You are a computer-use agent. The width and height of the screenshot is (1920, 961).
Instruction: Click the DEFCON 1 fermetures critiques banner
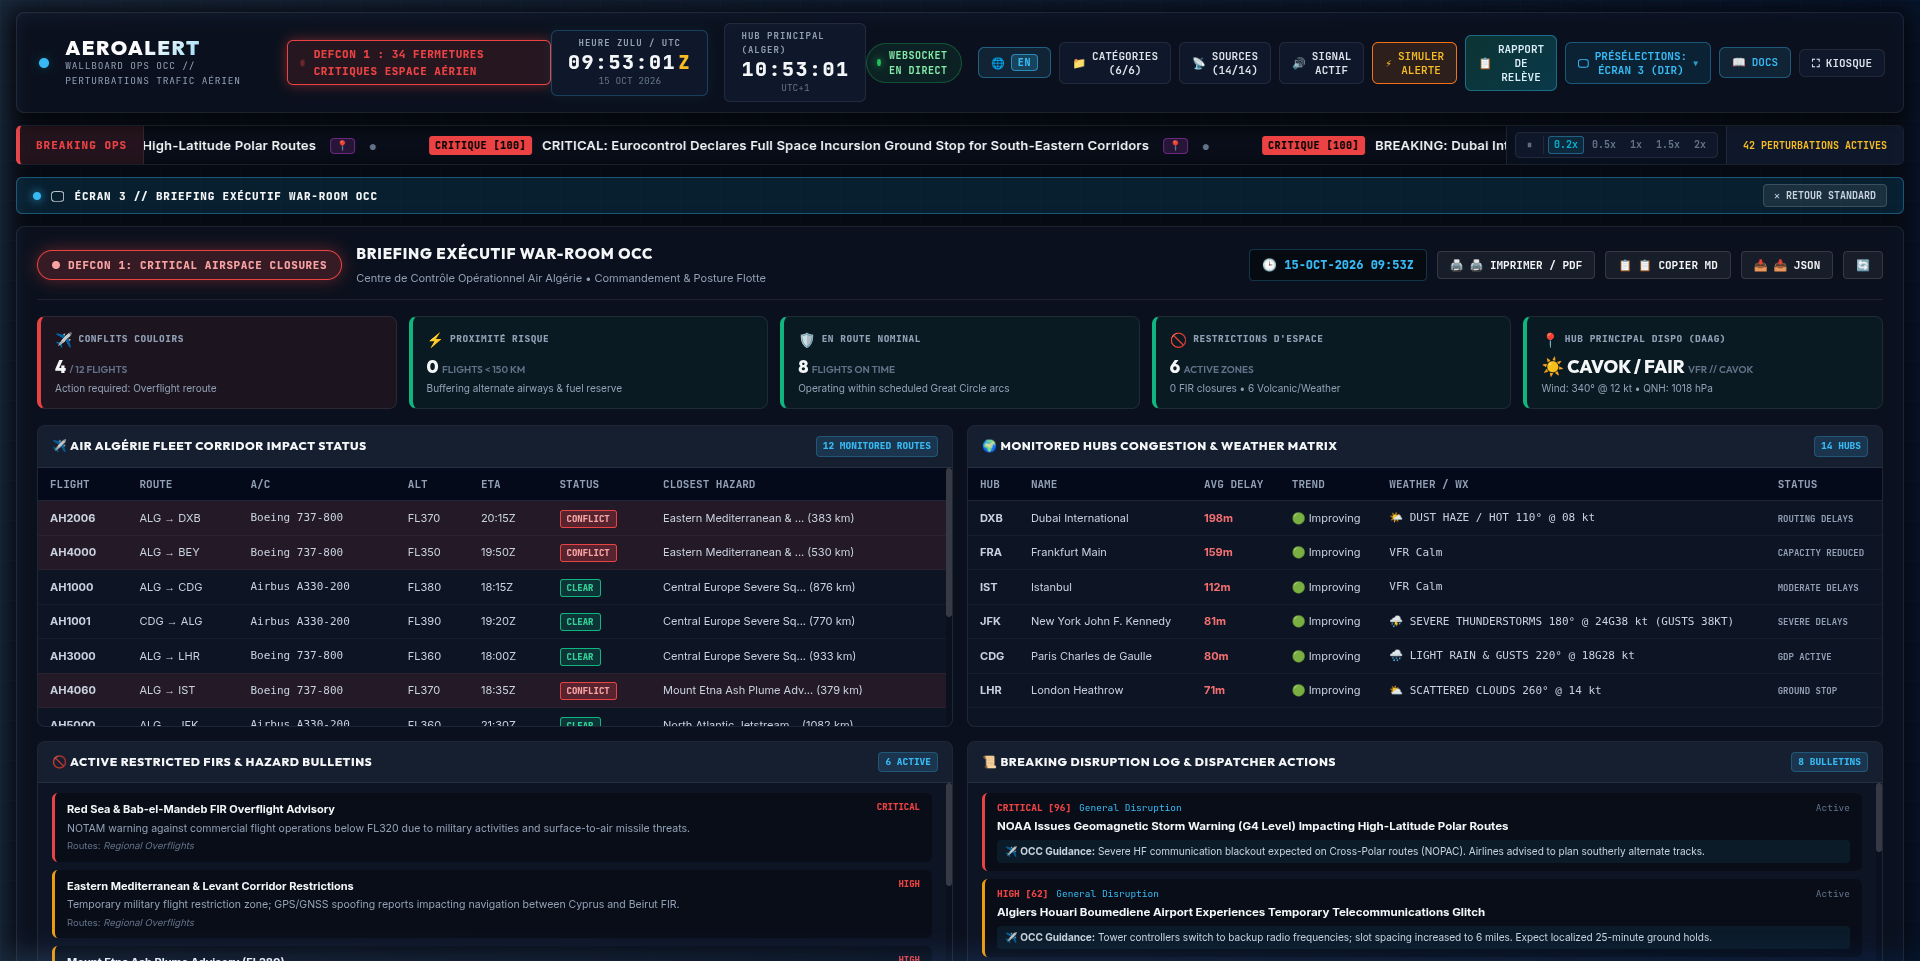[418, 63]
